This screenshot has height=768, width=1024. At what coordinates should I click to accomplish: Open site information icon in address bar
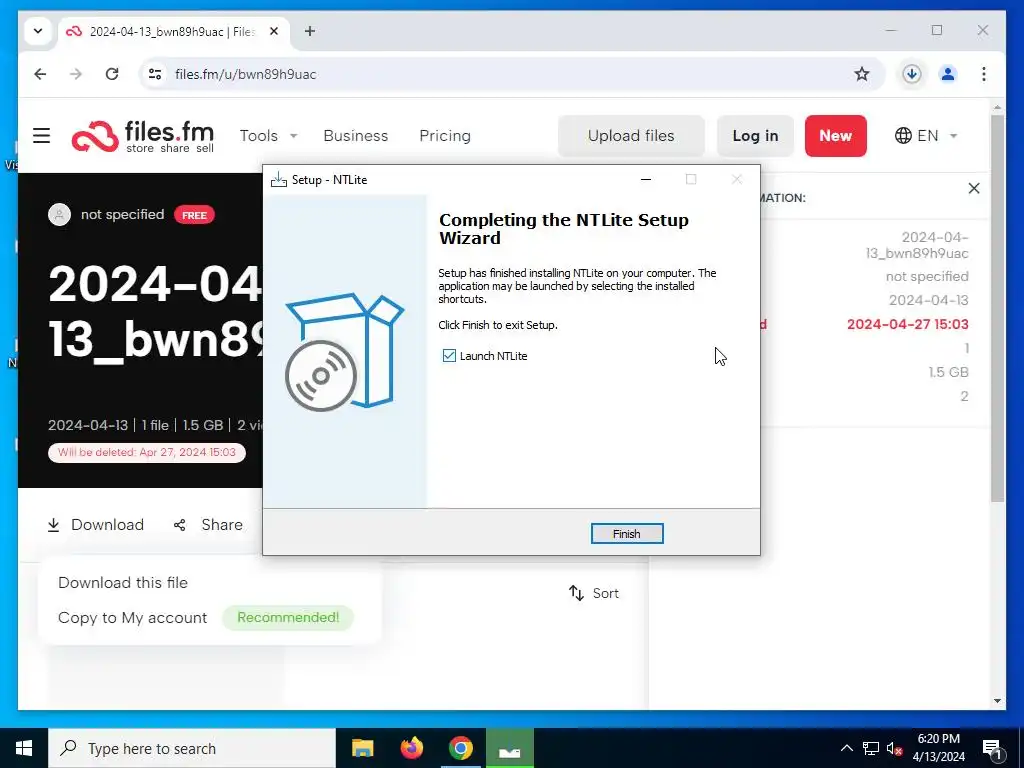155,74
